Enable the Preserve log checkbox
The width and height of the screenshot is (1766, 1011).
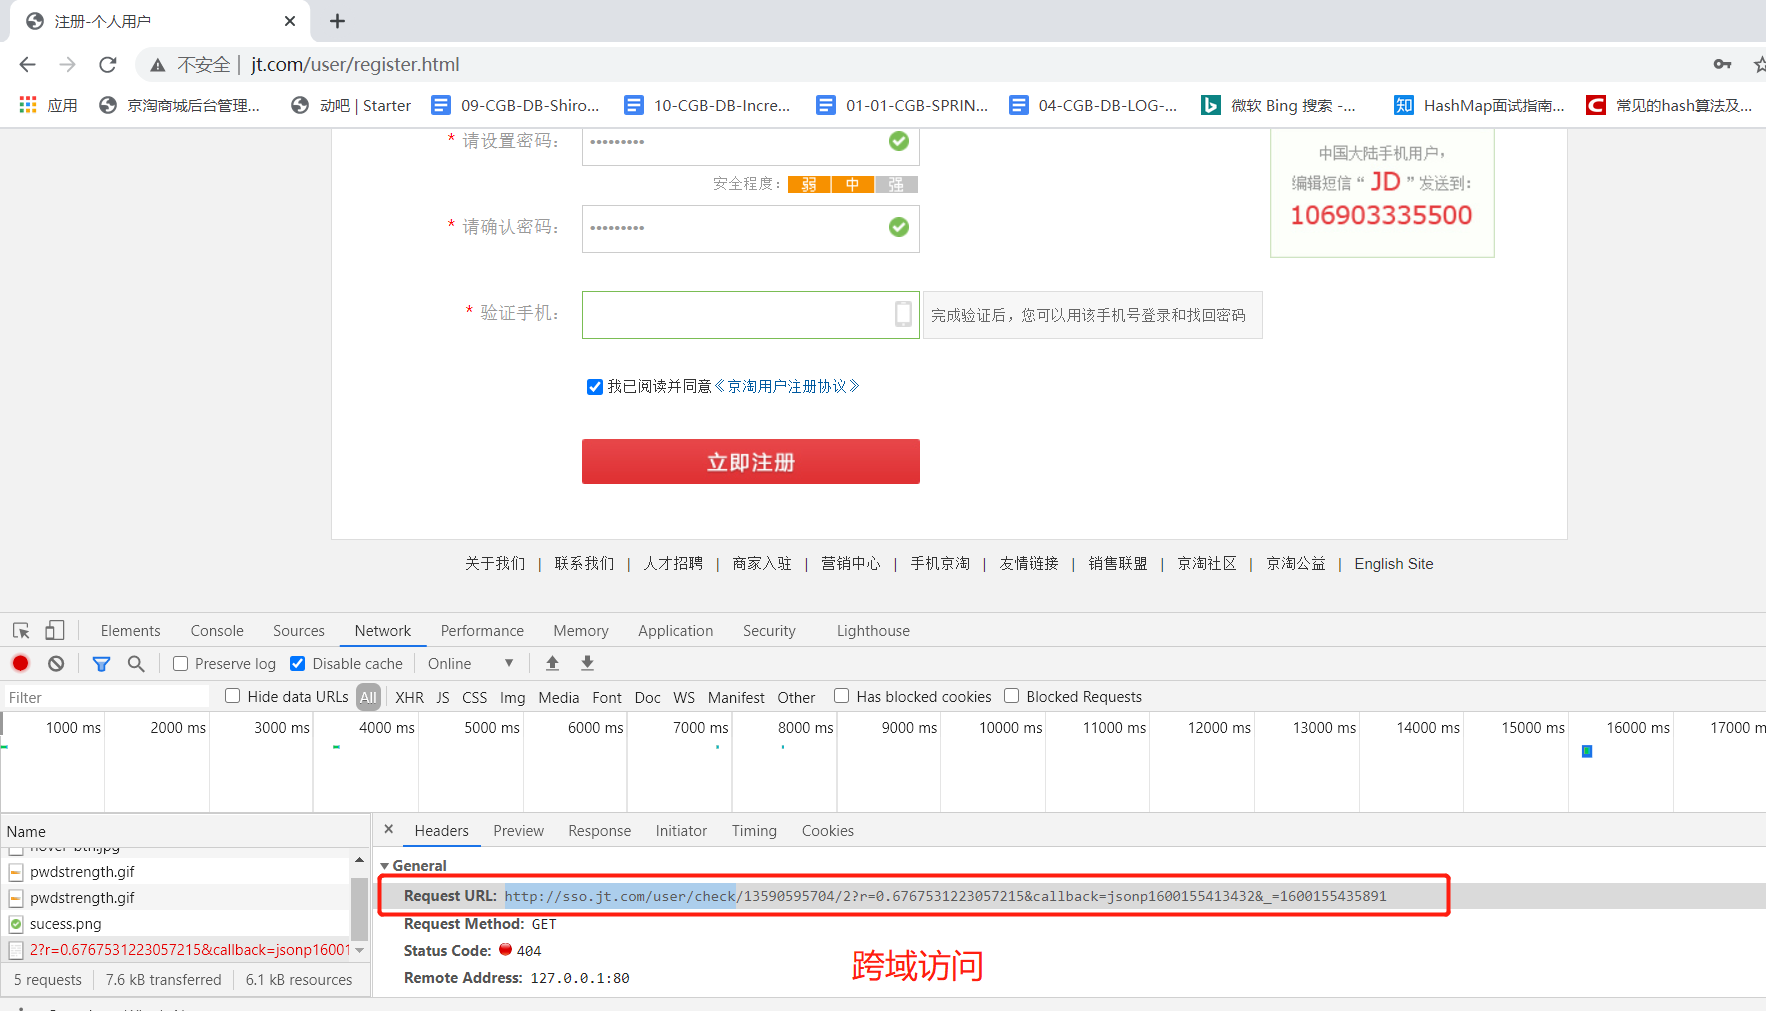(x=180, y=663)
